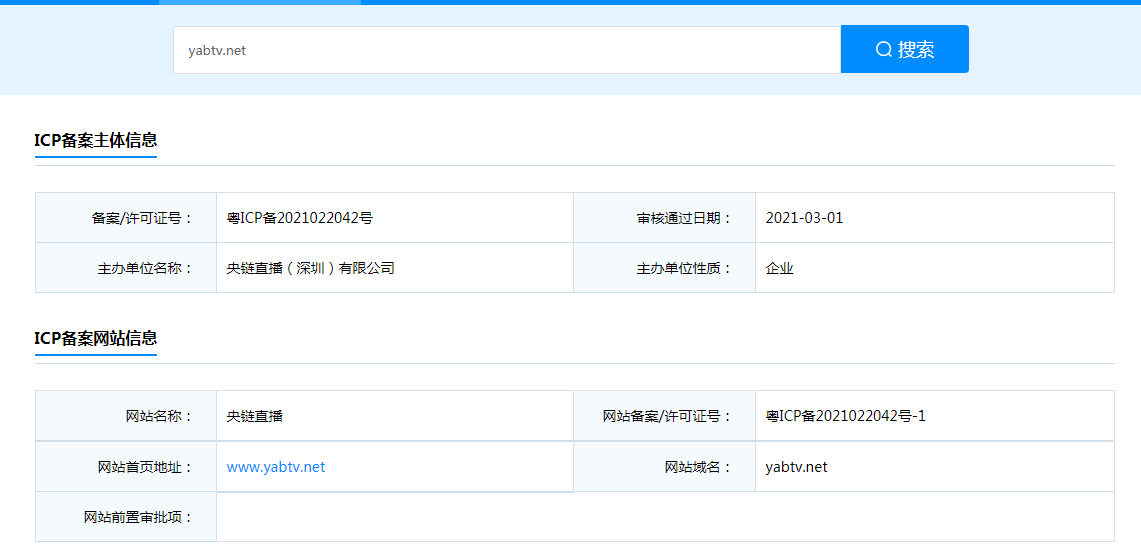
Task: Click the 备案/许可证号 label cell
Action: click(x=126, y=218)
